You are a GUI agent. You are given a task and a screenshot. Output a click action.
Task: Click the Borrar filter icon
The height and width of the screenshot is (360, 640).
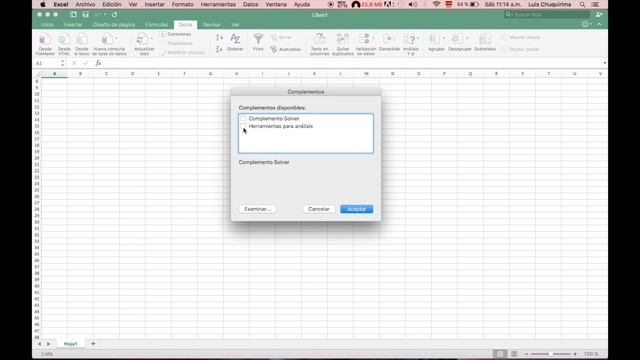tap(273, 38)
